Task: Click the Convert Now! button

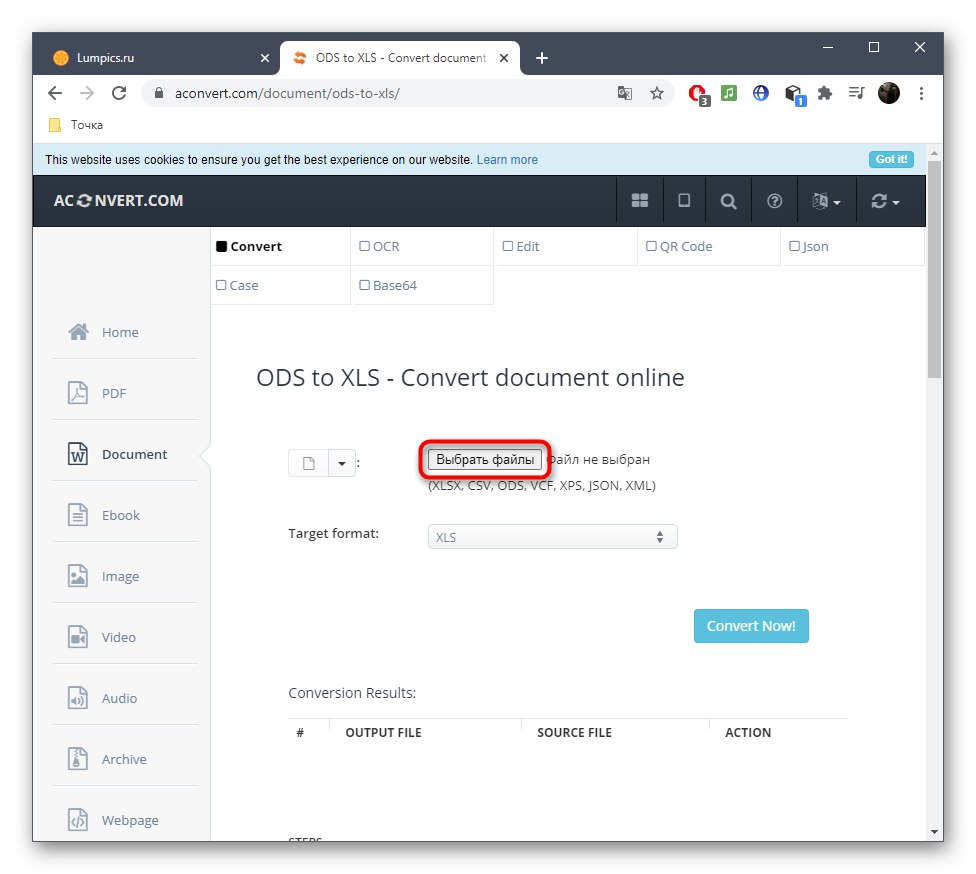Action: (x=751, y=626)
